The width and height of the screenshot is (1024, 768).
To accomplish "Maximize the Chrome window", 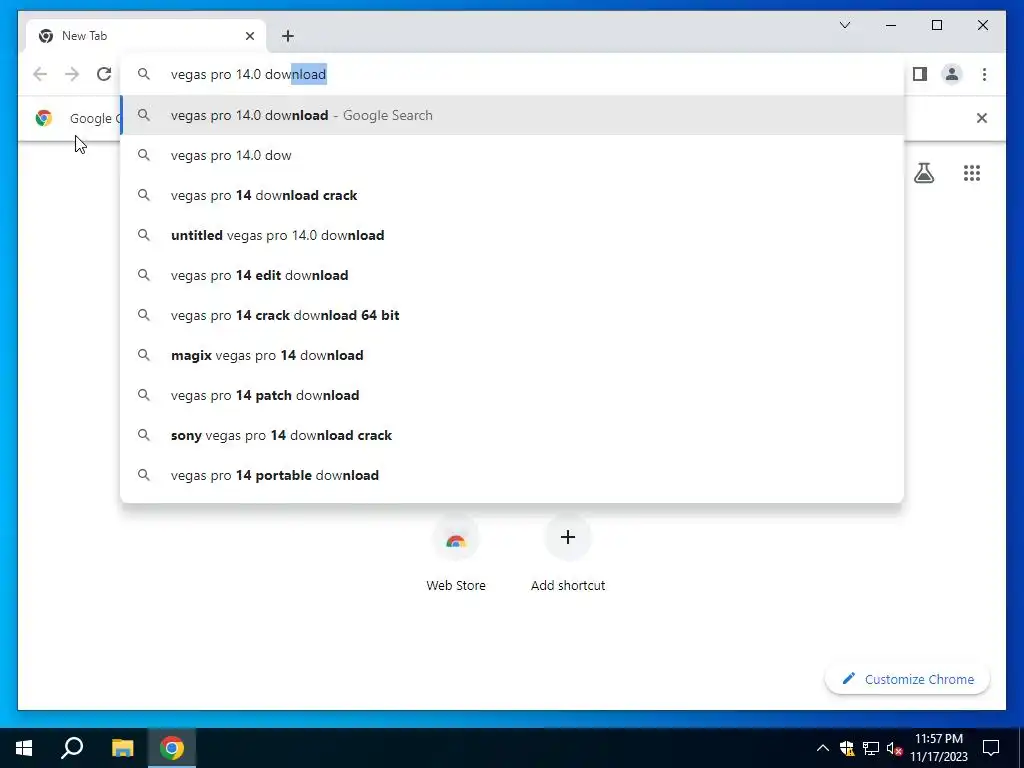I will 936,25.
